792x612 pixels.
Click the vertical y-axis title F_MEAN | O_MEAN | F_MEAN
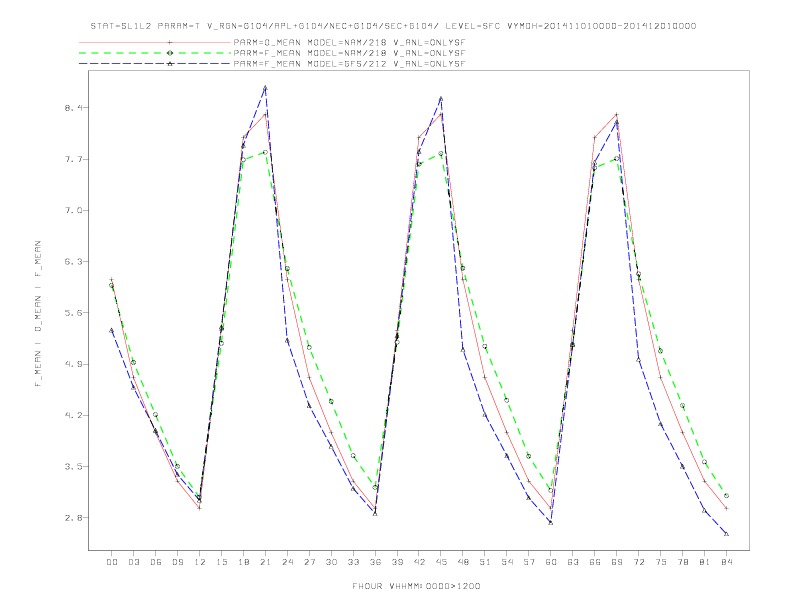pos(38,314)
